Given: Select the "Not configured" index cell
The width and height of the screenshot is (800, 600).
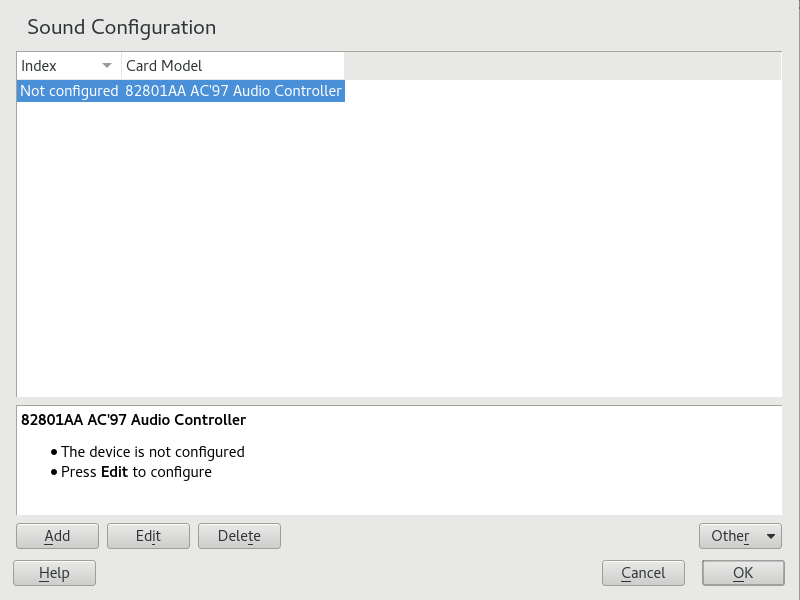Looking at the screenshot, I should [x=69, y=91].
